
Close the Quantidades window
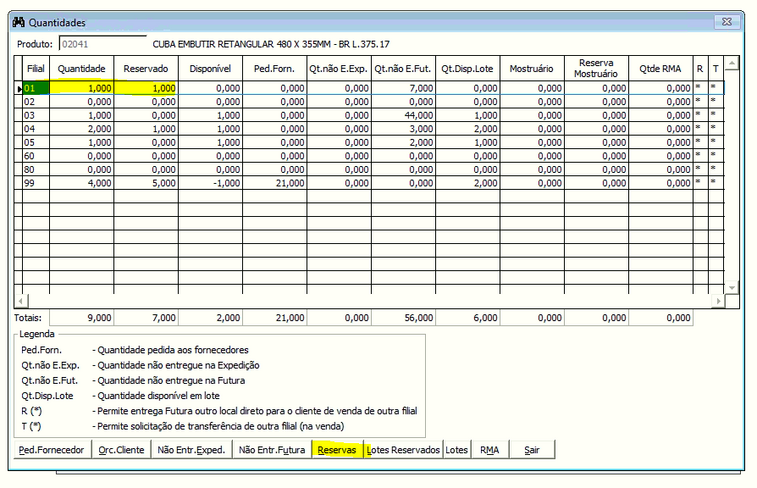coord(727,22)
